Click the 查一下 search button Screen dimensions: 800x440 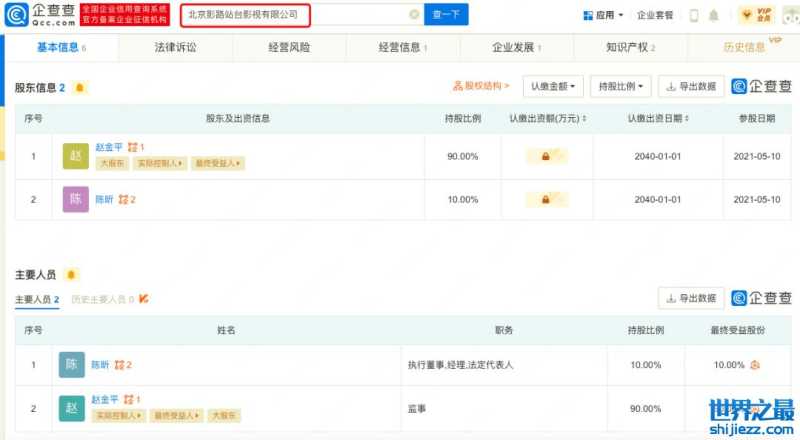[447, 15]
